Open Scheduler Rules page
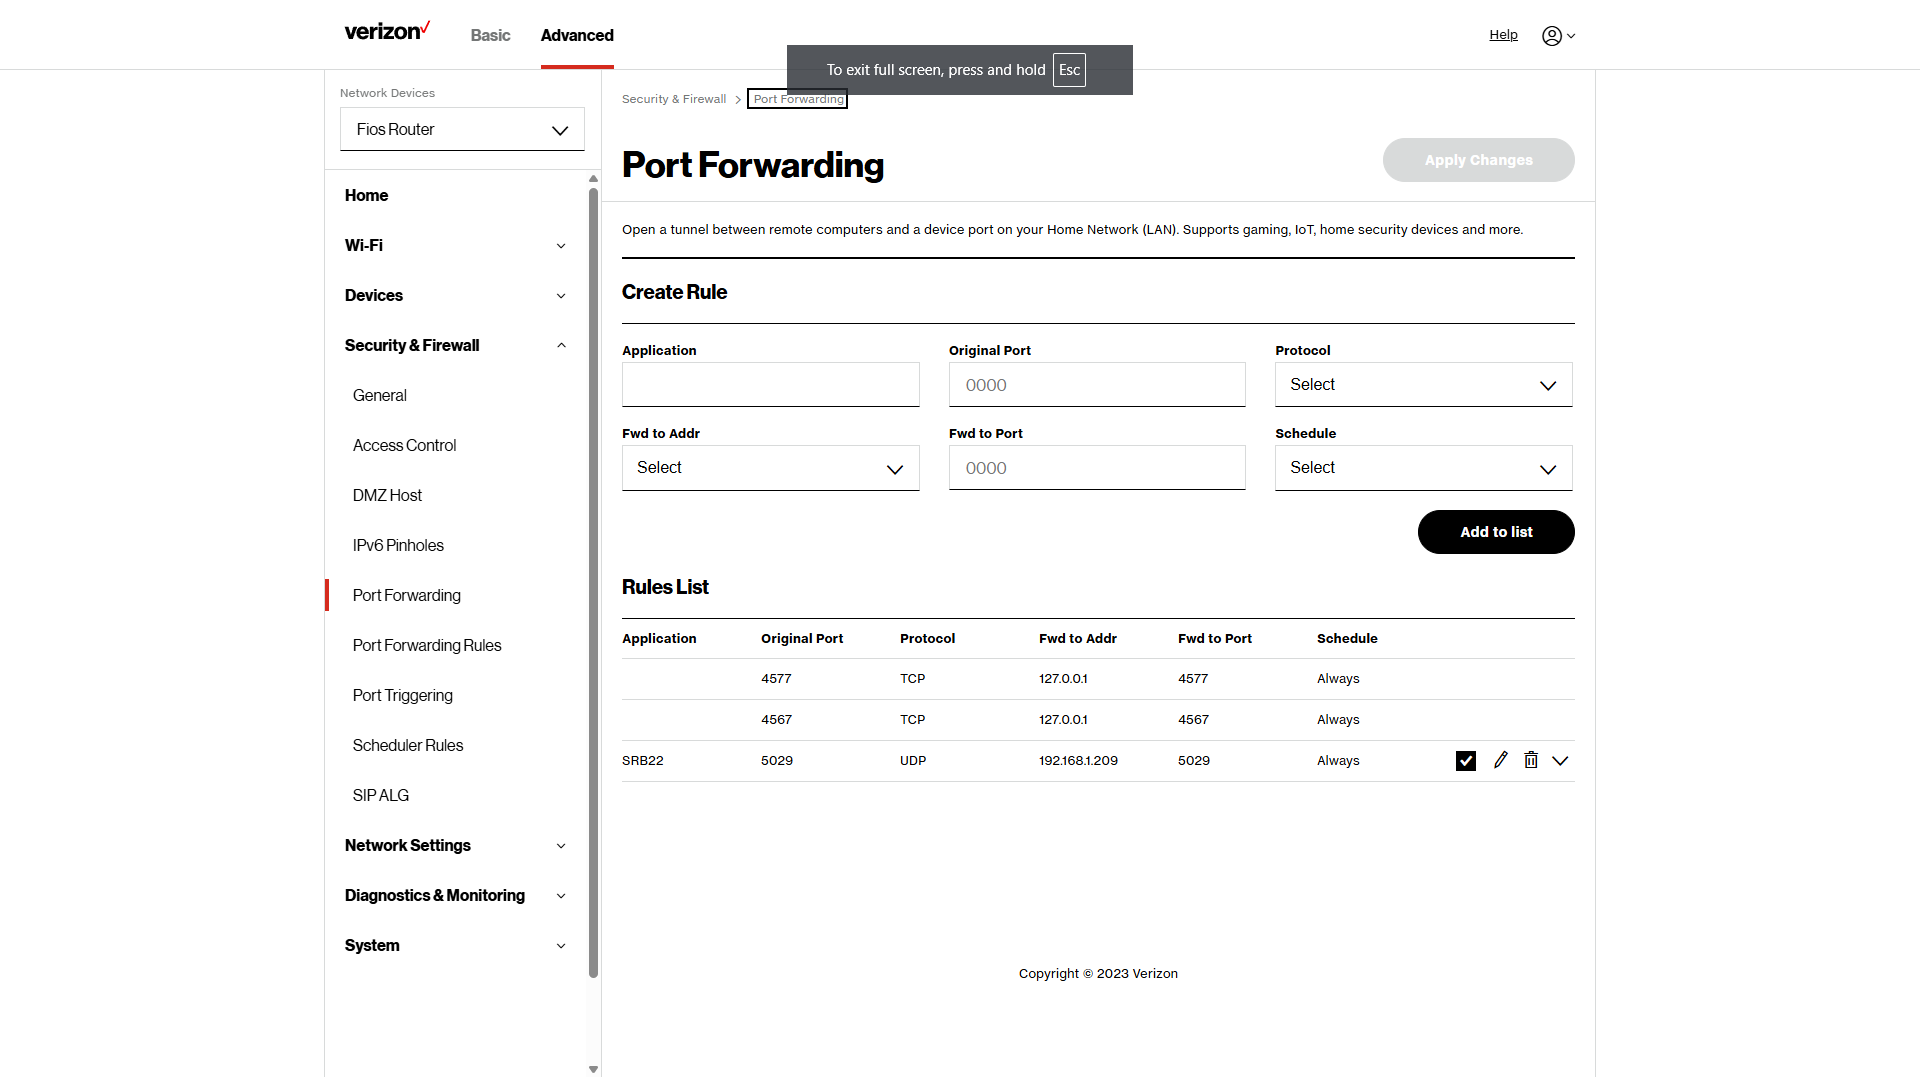The width and height of the screenshot is (1920, 1080). [408, 745]
